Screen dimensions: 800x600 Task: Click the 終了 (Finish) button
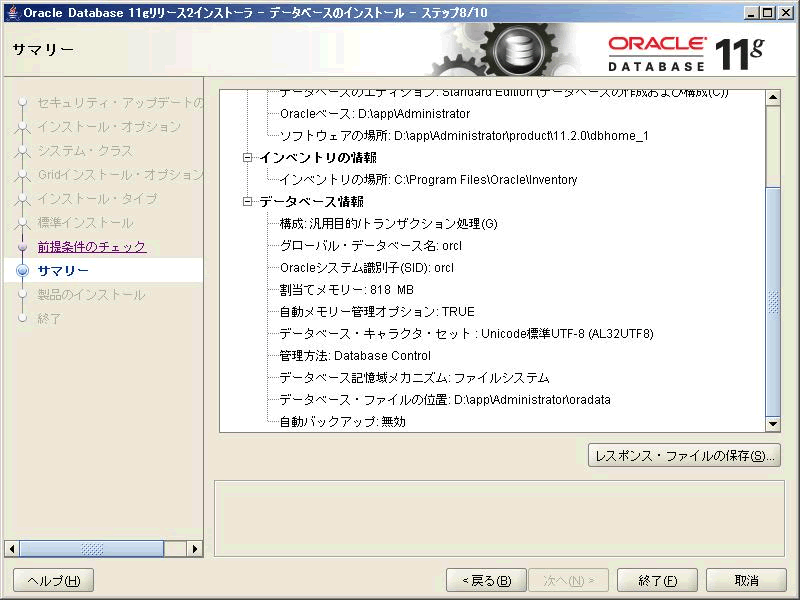[657, 580]
